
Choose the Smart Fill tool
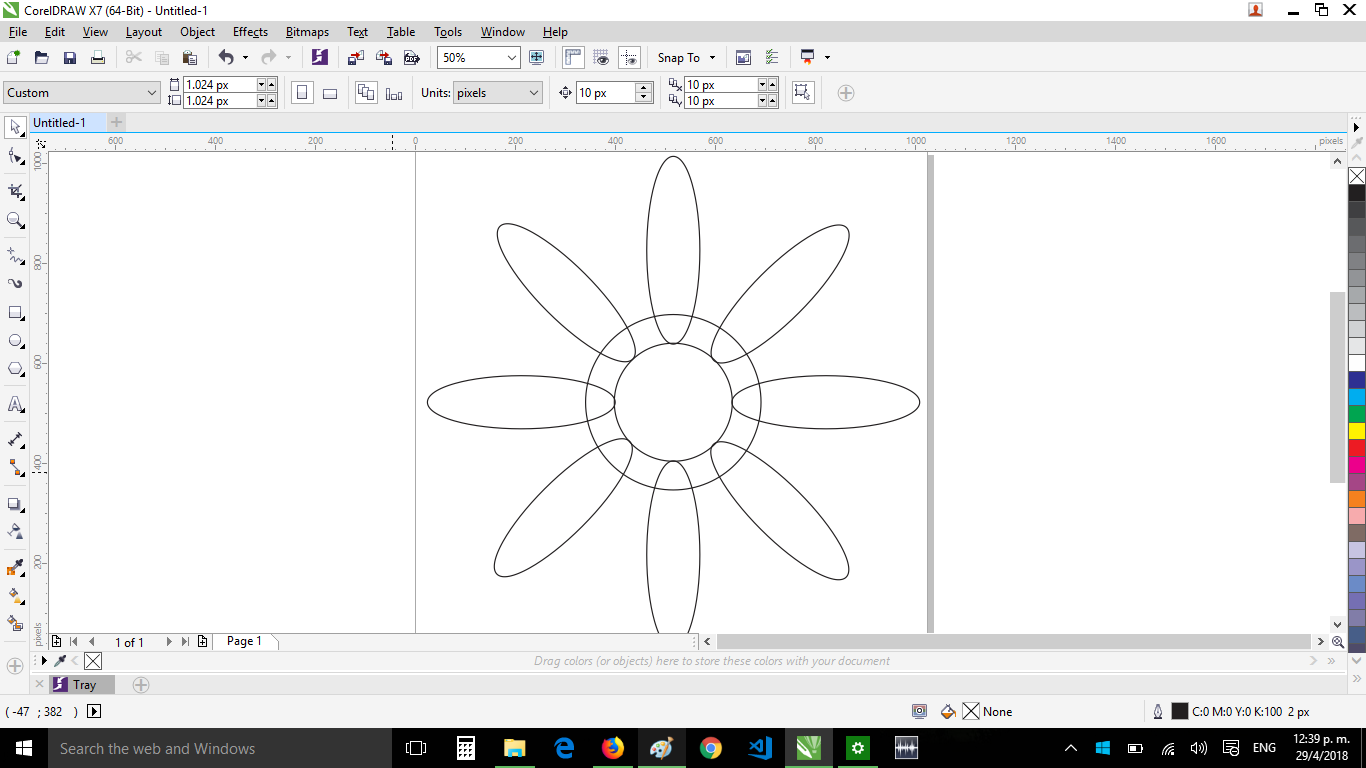pyautogui.click(x=15, y=623)
